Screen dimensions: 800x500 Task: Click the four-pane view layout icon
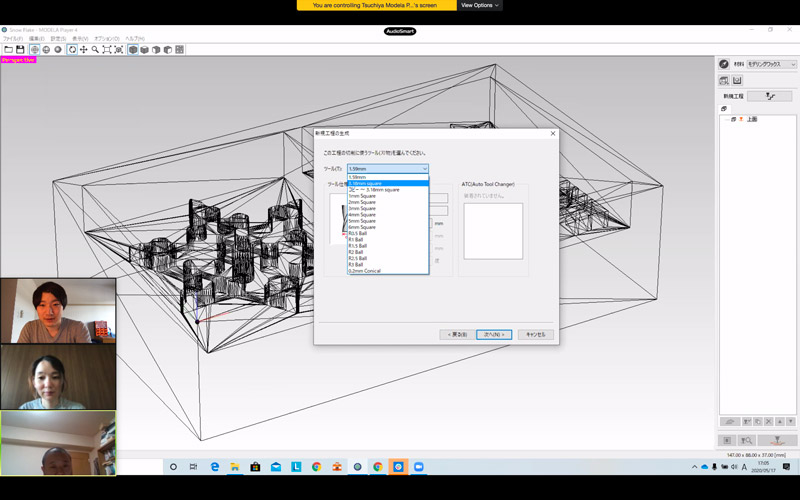180,49
